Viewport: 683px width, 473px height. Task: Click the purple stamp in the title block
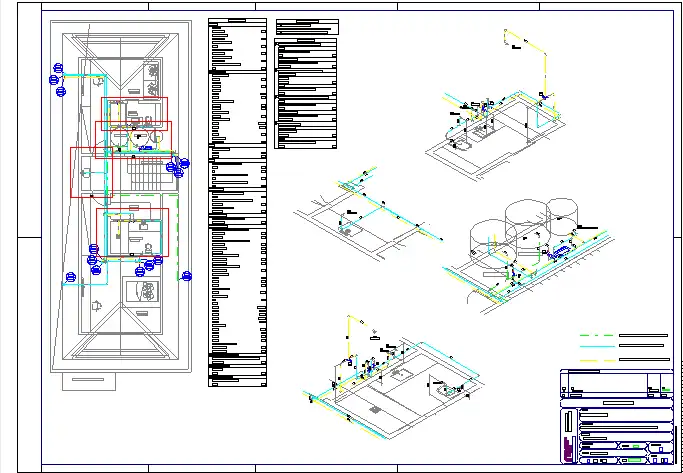(x=570, y=447)
